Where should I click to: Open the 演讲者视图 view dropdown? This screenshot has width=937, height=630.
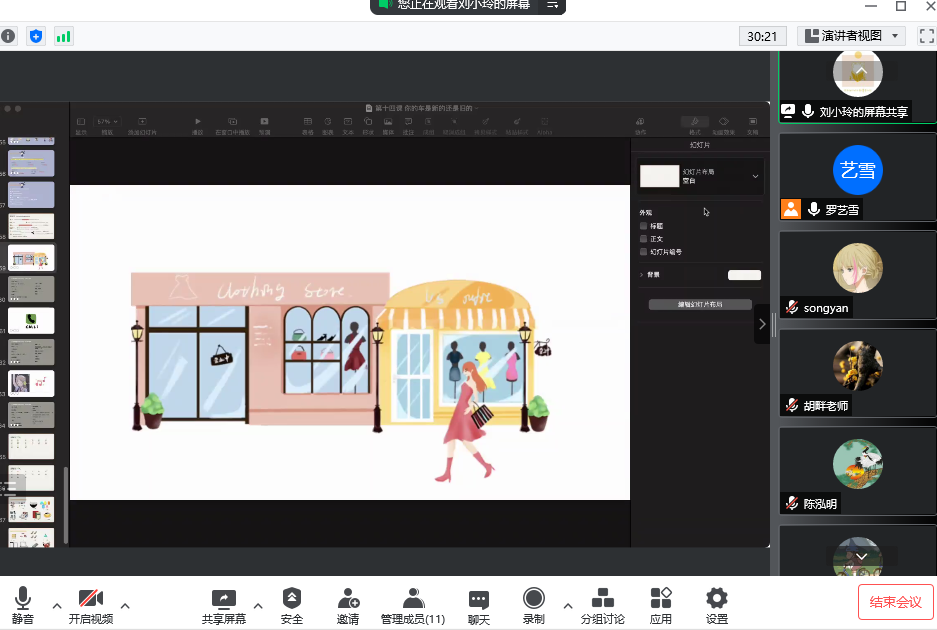point(852,36)
